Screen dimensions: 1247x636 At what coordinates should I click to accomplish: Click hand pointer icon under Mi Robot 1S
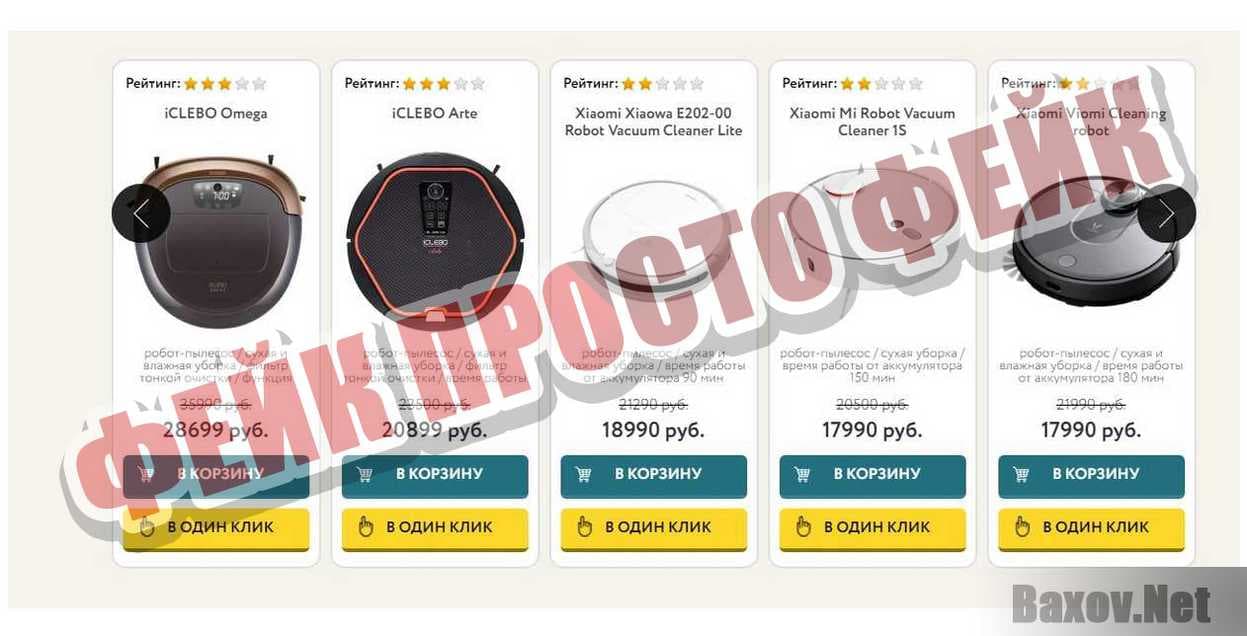[803, 526]
